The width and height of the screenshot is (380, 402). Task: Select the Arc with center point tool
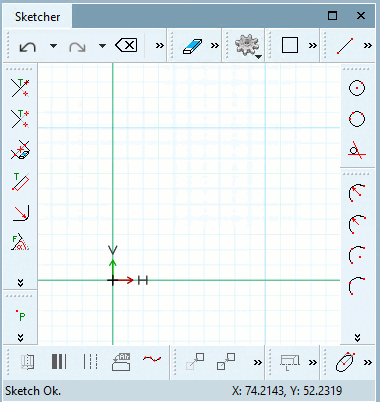(357, 255)
